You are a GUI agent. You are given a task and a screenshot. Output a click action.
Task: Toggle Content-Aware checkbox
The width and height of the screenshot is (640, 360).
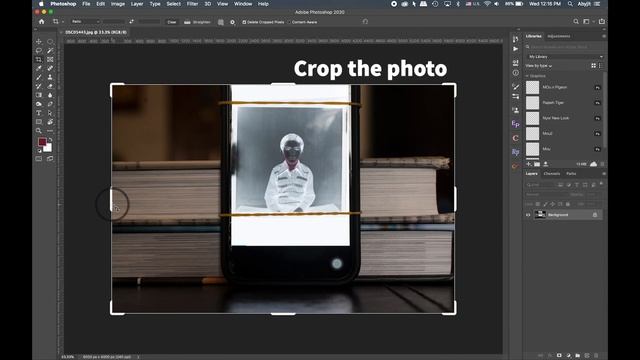coord(289,22)
